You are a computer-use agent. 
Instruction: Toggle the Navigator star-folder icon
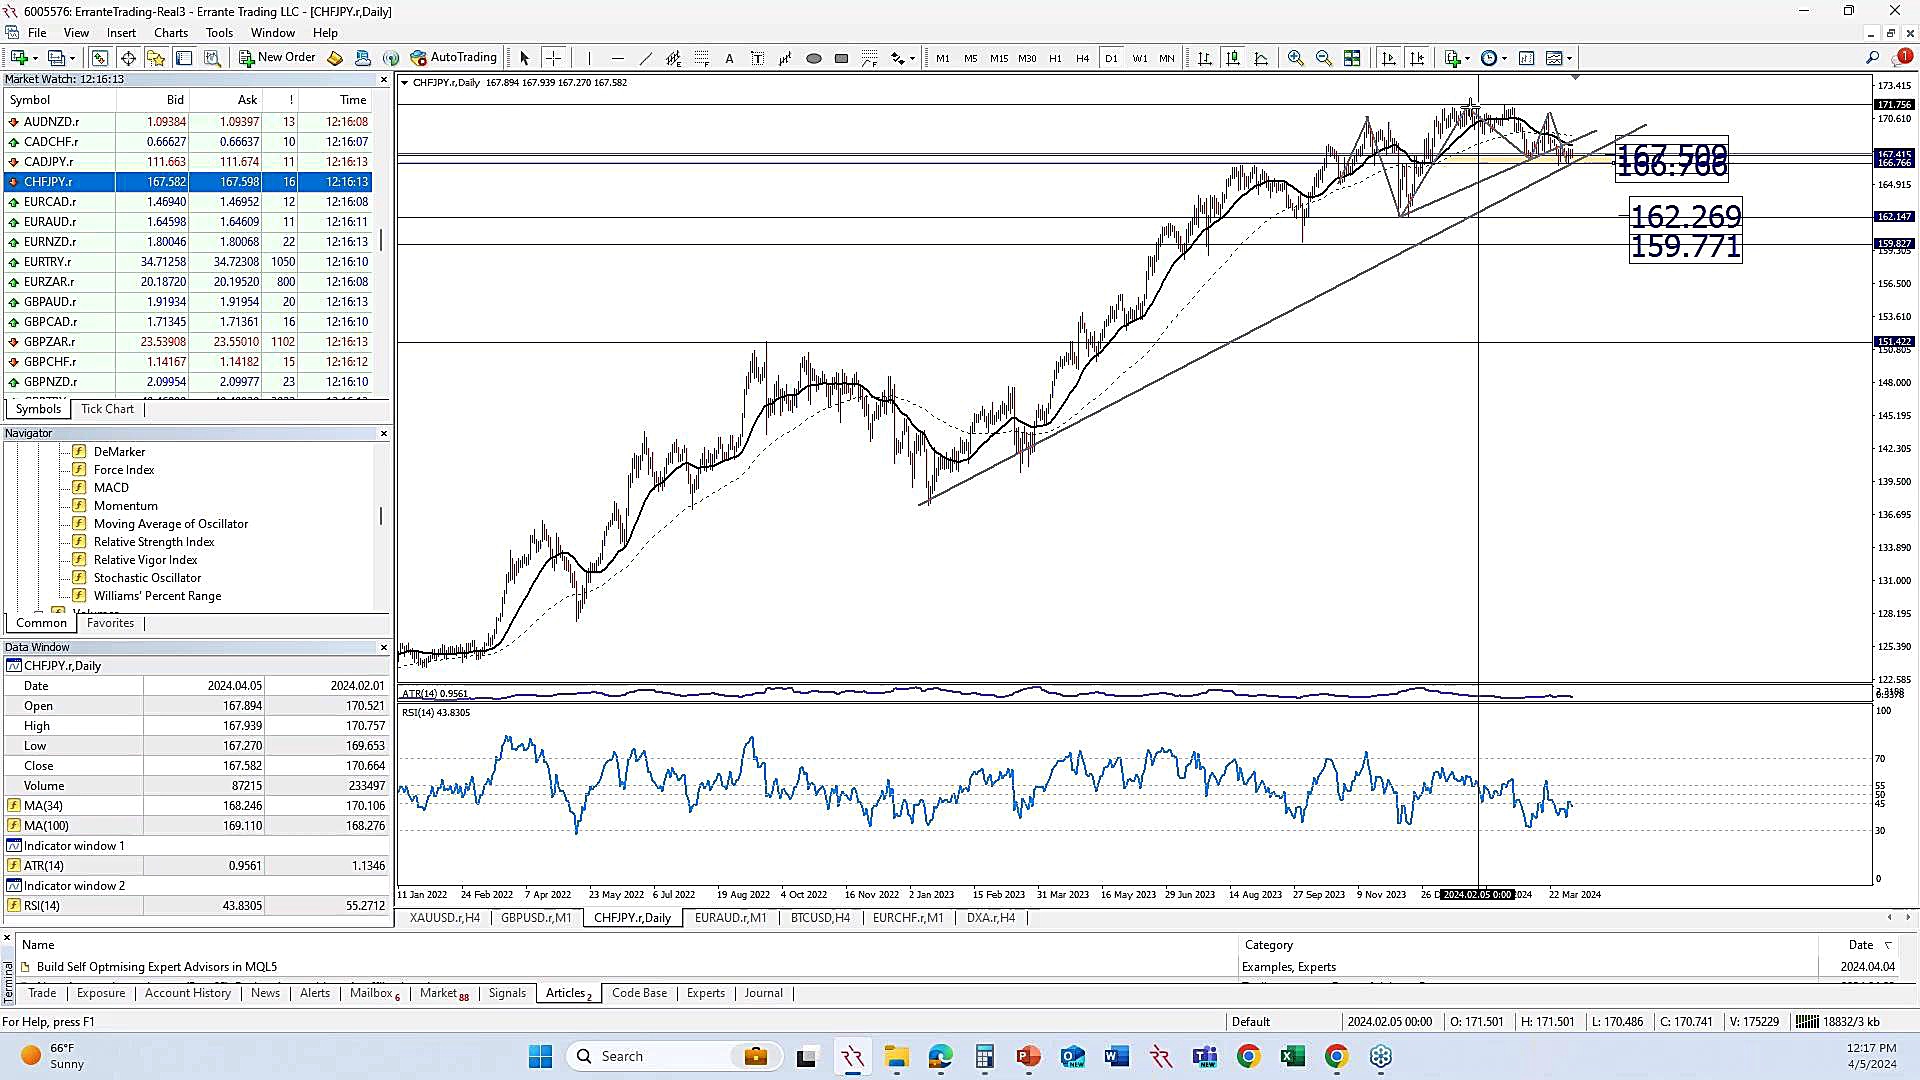(x=156, y=58)
